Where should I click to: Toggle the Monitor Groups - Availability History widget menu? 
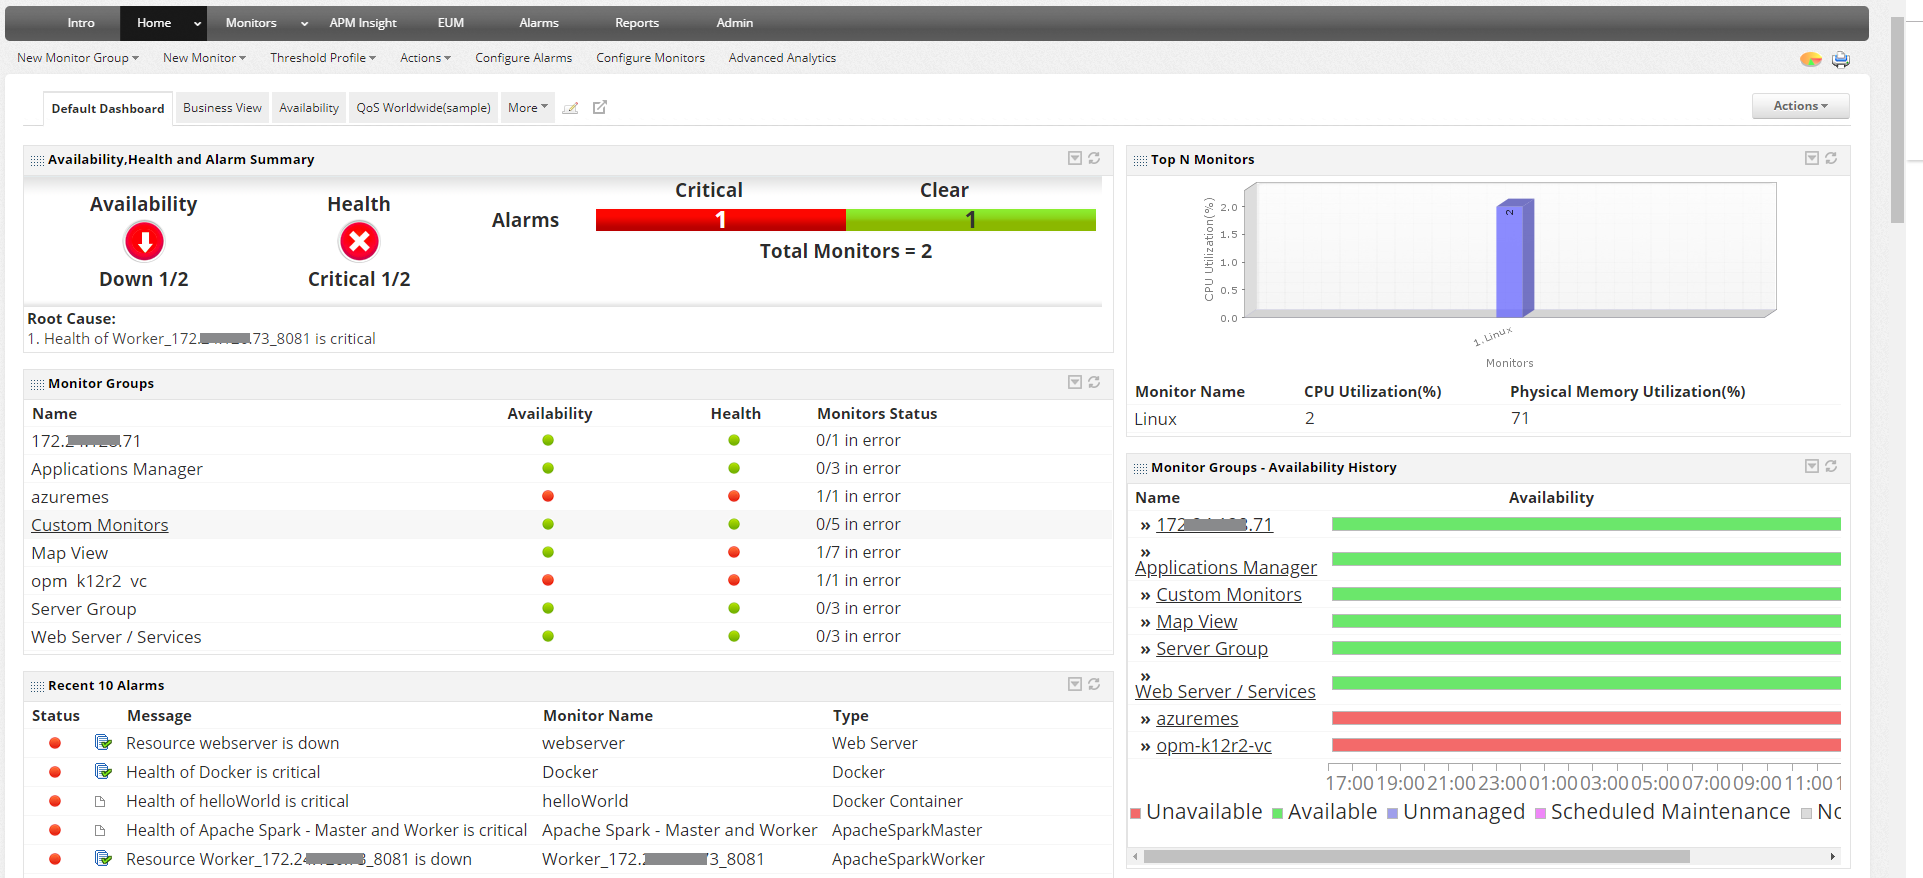click(x=1812, y=466)
